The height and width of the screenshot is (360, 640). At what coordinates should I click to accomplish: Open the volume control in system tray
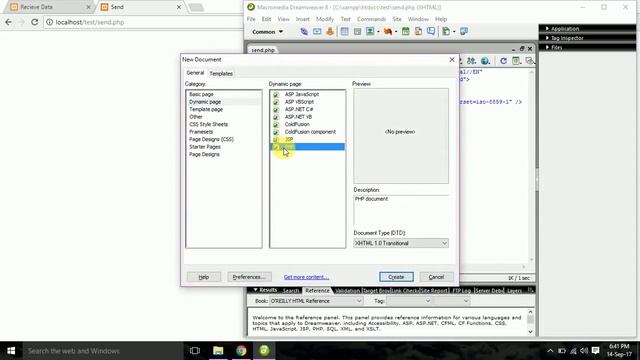coord(584,351)
